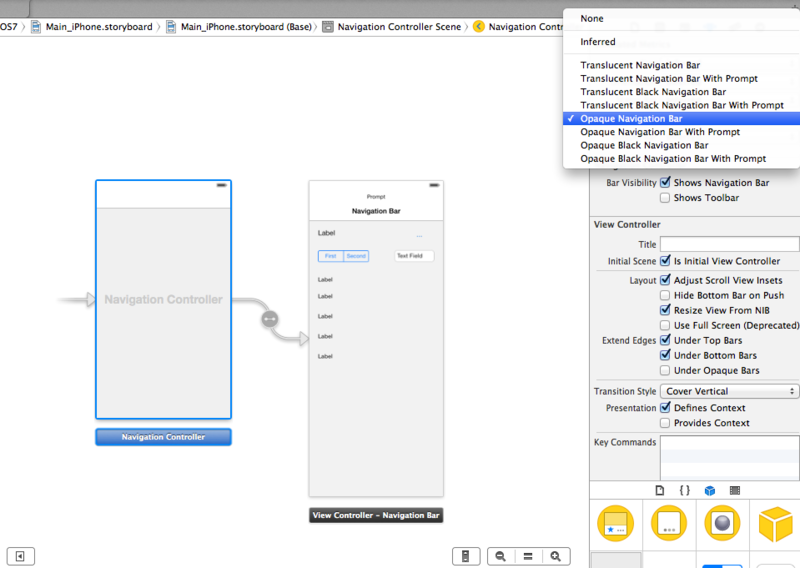This screenshot has width=800, height=568.
Task: Click the Navigation Bar title in scene
Action: click(376, 211)
